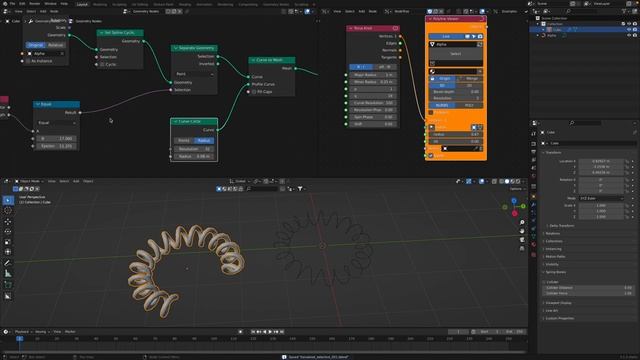The height and width of the screenshot is (360, 640).
Task: Switch viewport to wireframe shading
Action: click(502, 181)
